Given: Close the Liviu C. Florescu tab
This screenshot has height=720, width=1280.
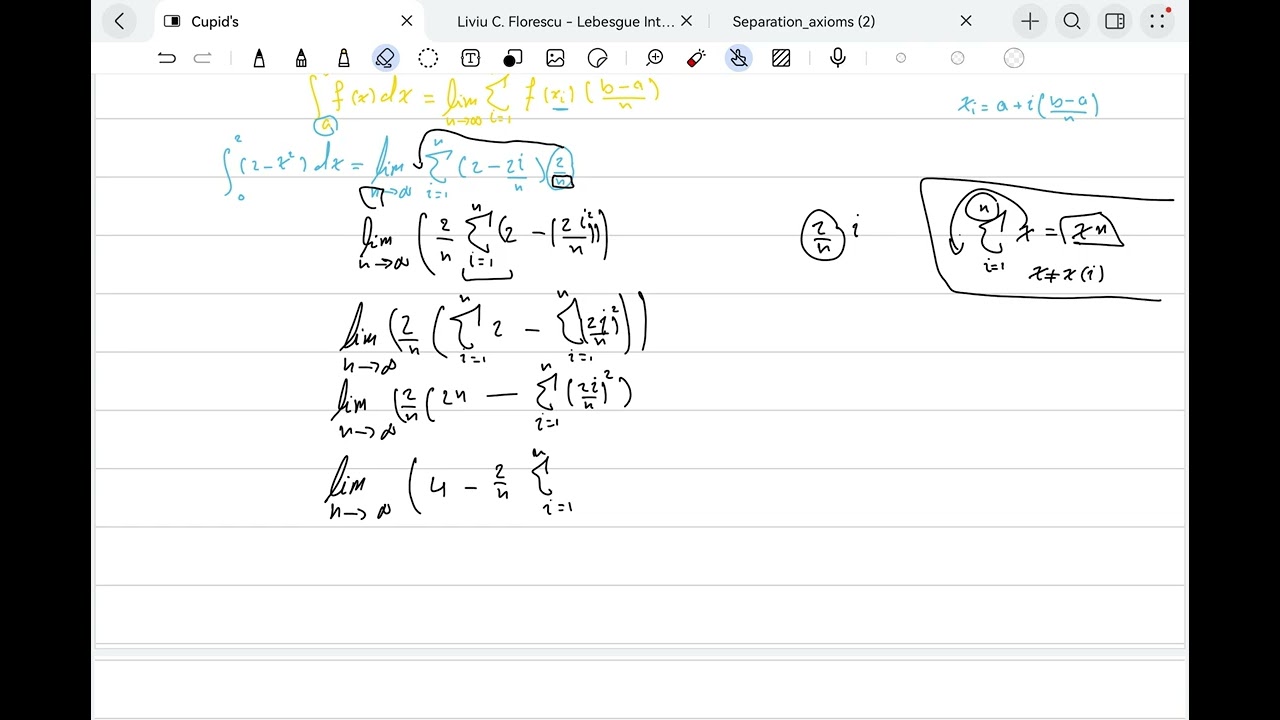Looking at the screenshot, I should pyautogui.click(x=686, y=21).
